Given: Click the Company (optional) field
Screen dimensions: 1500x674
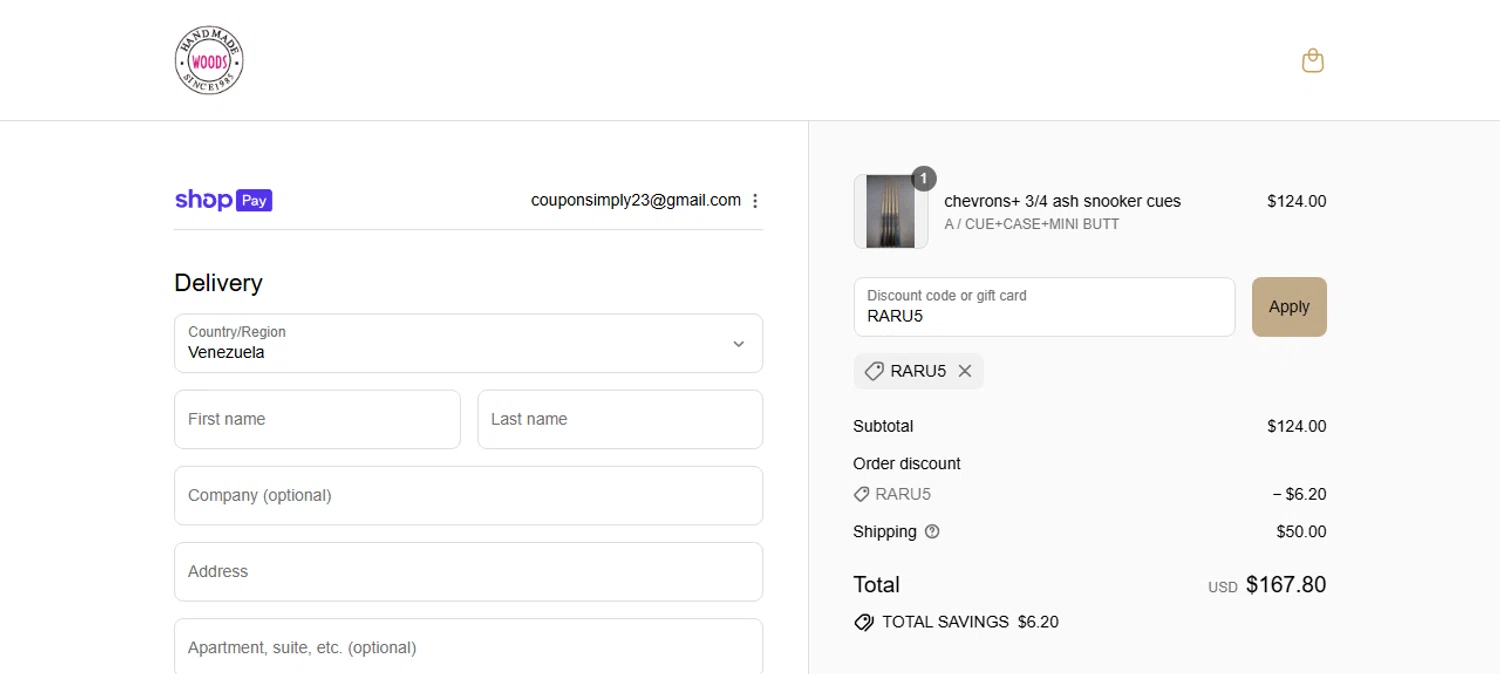Looking at the screenshot, I should (468, 495).
